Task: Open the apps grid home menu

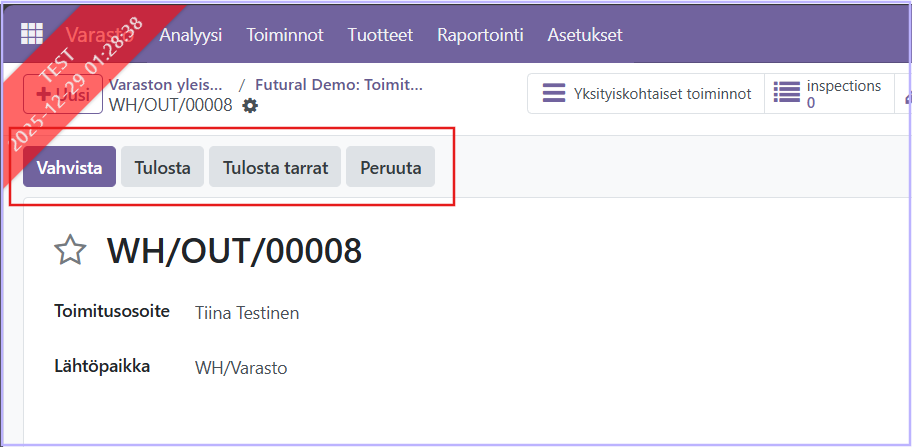Action: pos(32,34)
